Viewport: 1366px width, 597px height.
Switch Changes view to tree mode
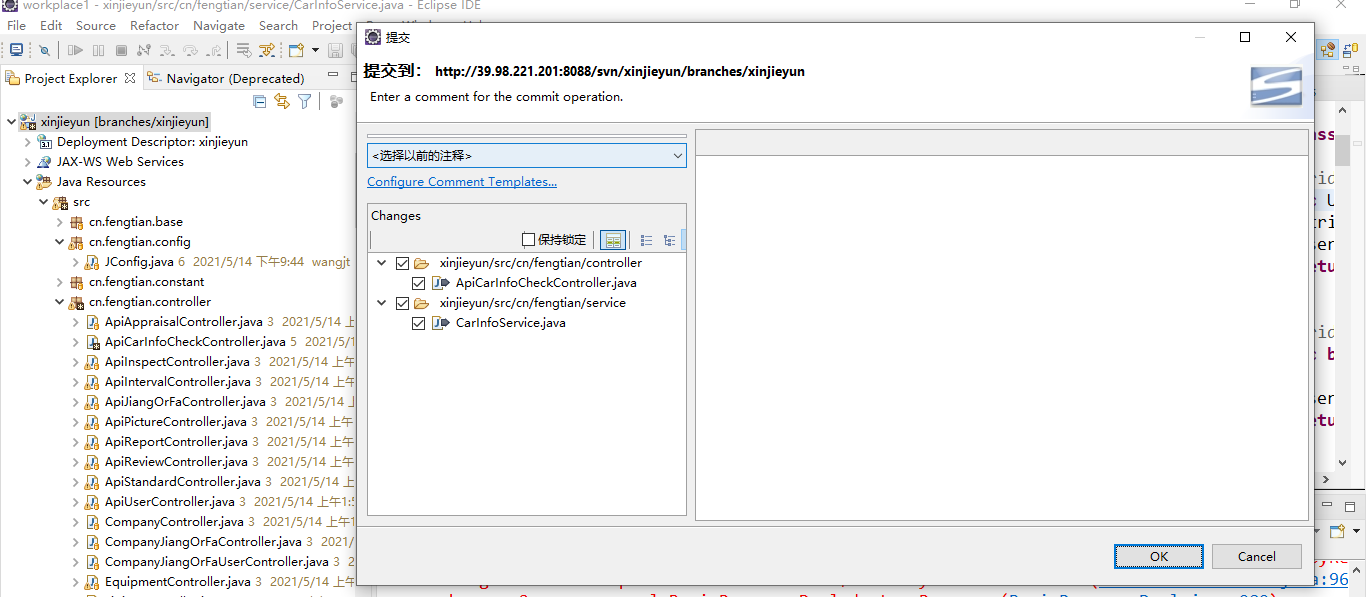point(669,240)
